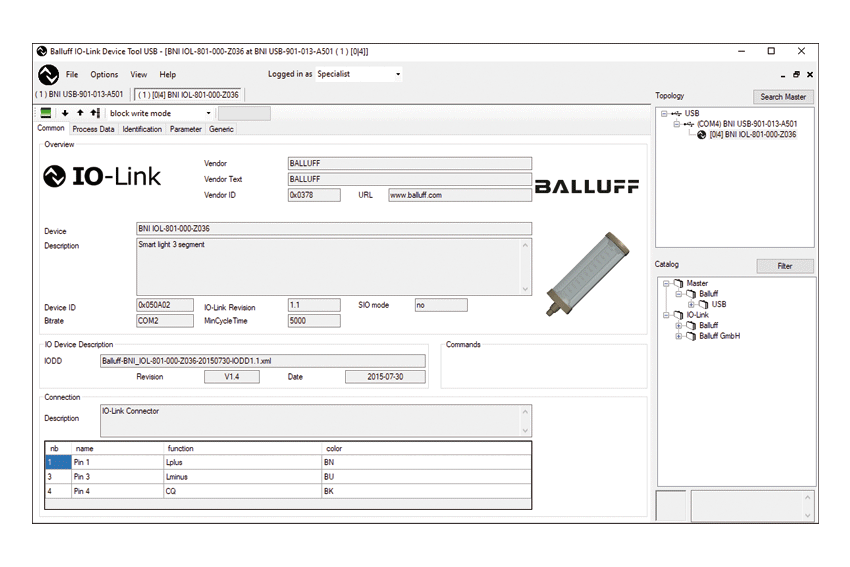Screen dimensions: 850x567
Task: Click the Master folder icon in Catalog
Action: [x=678, y=283]
